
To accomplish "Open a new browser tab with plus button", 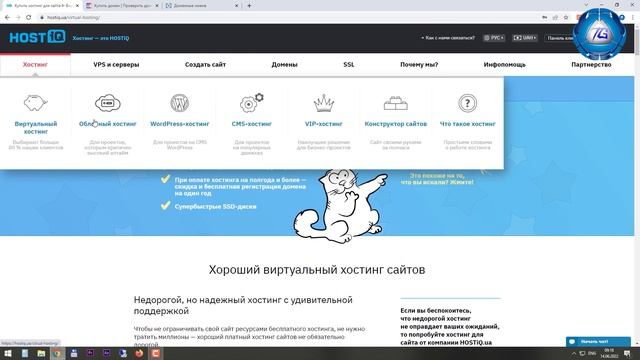I will (249, 6).
